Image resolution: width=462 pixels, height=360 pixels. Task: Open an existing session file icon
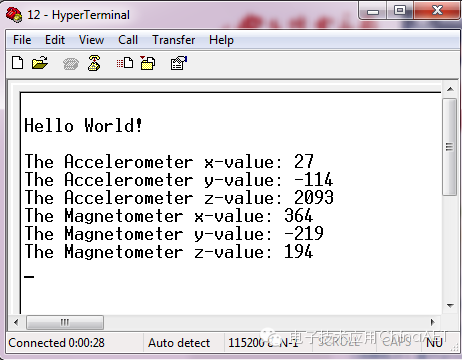[x=40, y=63]
